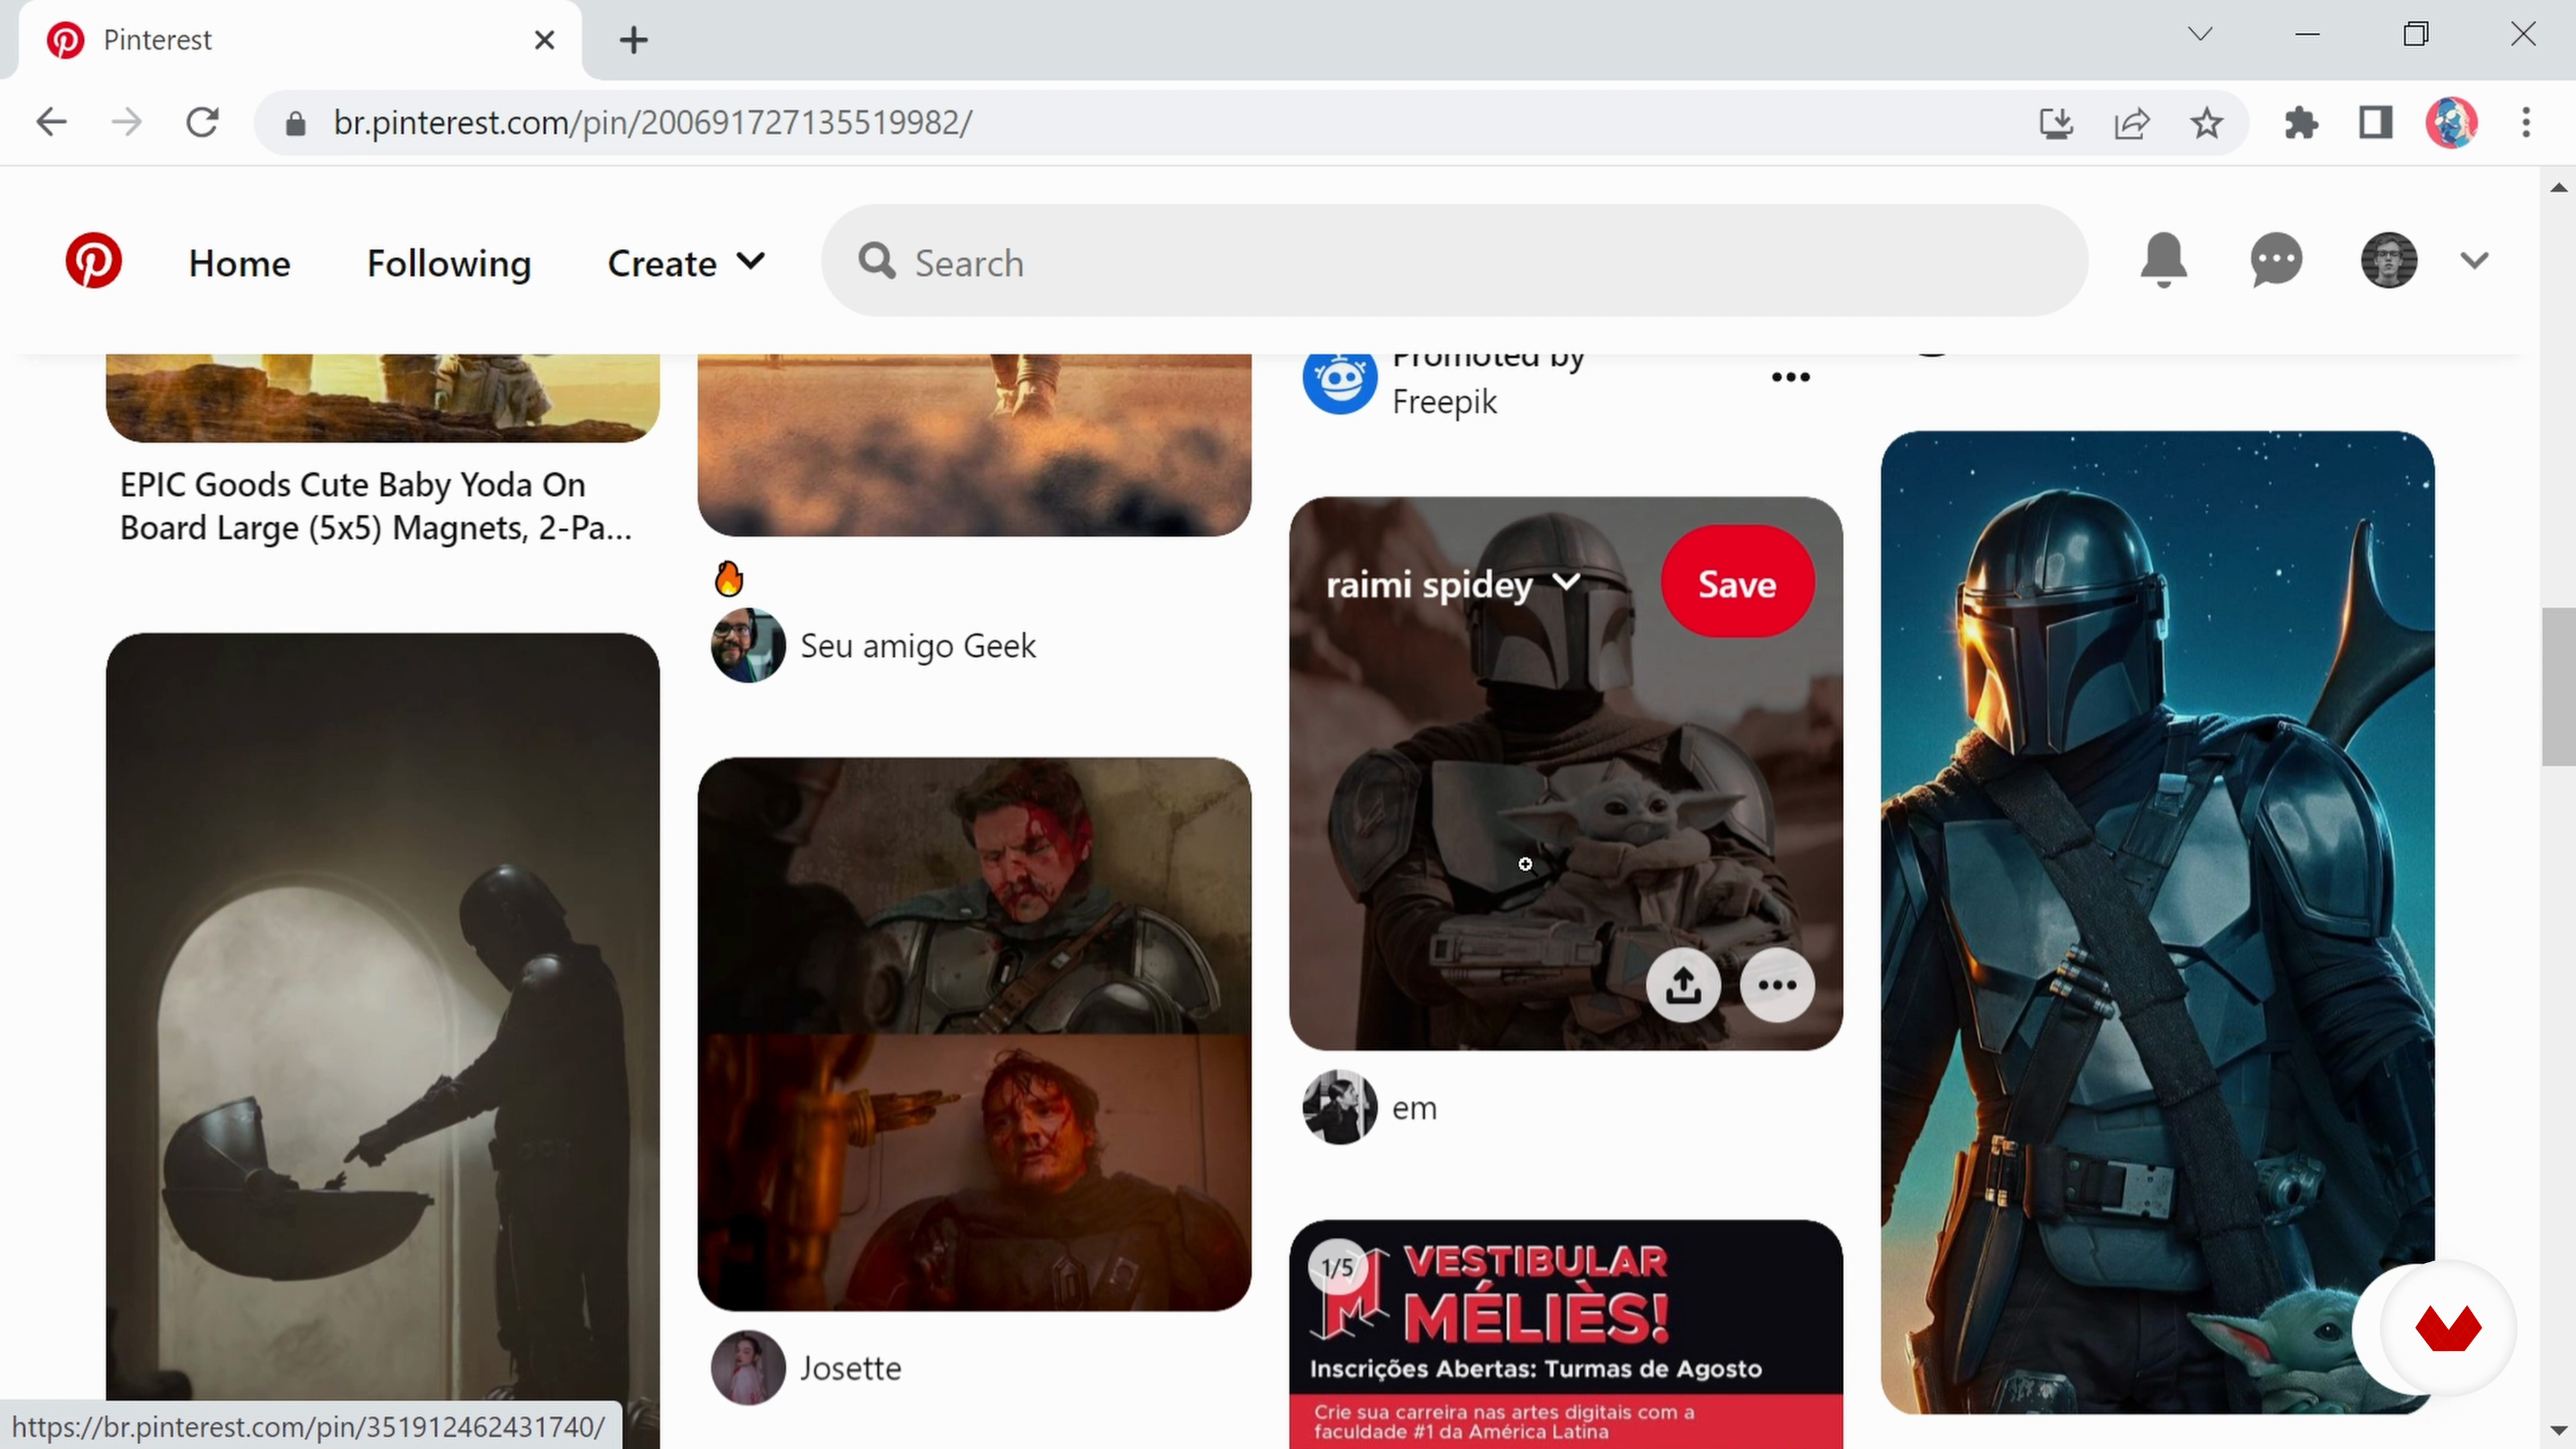The width and height of the screenshot is (2576, 1449).
Task: Open your profile avatar in the header
Action: point(2389,261)
